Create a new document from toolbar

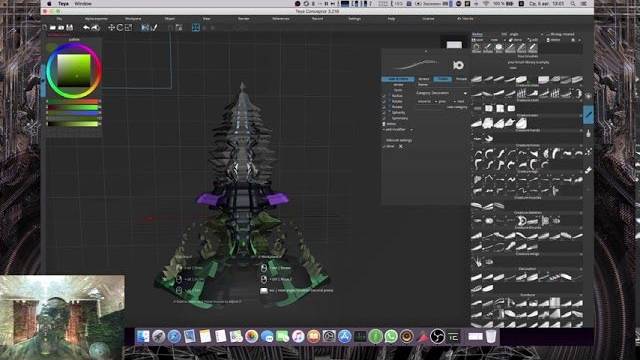point(45,27)
